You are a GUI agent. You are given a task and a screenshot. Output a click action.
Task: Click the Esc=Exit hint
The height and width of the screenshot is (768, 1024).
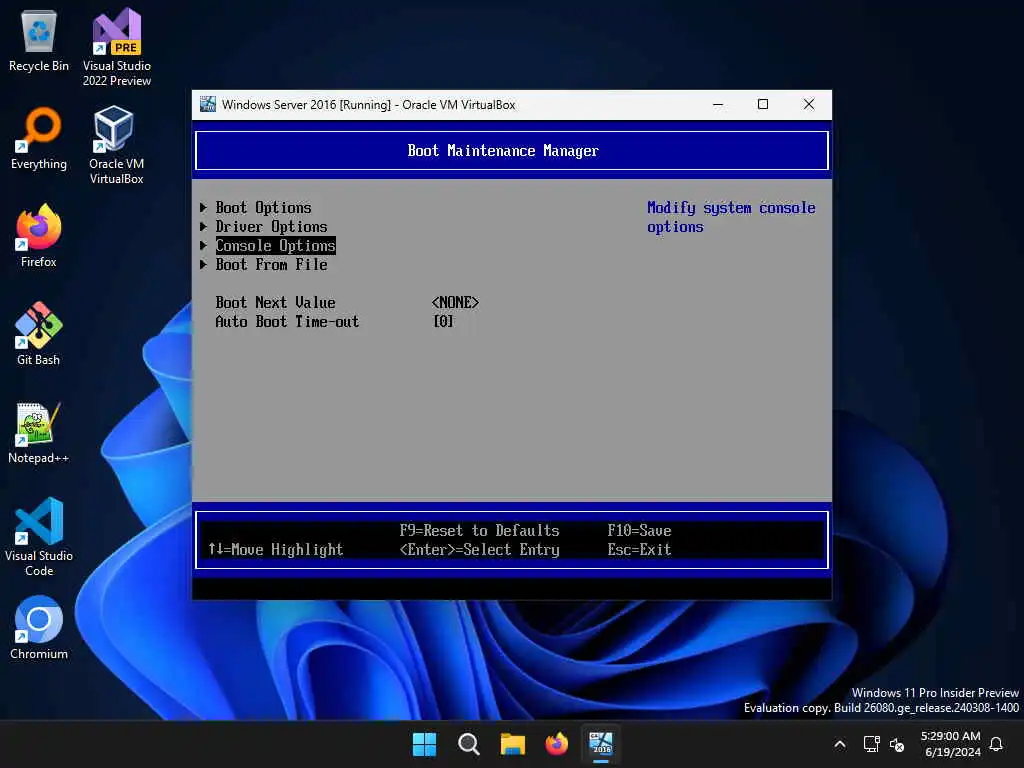639,549
